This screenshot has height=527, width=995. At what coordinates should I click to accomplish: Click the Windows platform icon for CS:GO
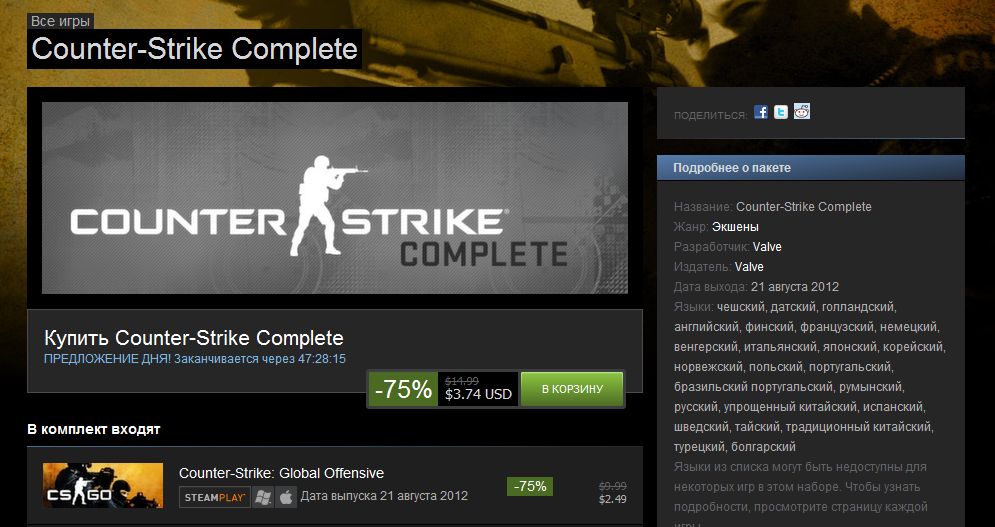(263, 497)
